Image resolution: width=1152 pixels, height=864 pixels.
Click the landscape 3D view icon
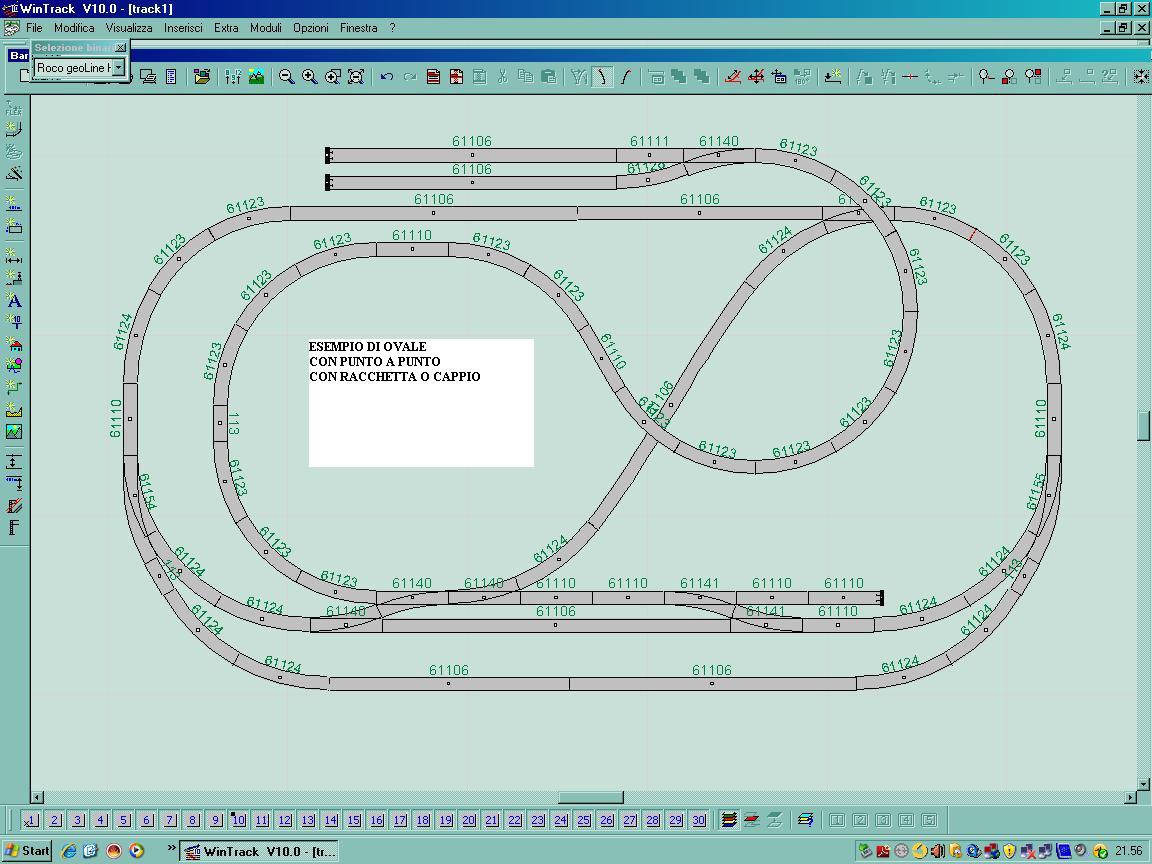256,76
